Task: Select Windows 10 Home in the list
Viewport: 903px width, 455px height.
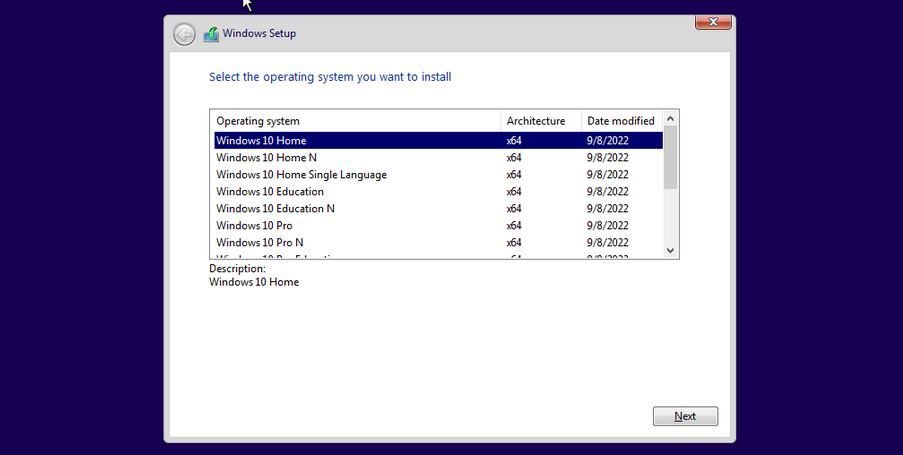Action: click(438, 141)
